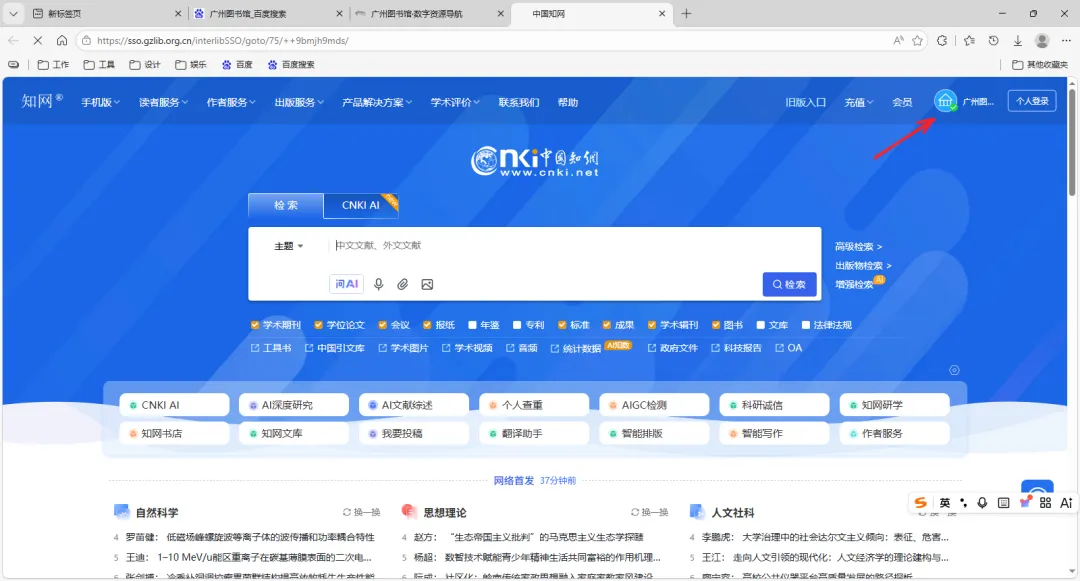Switch to the 广州图书馆_百度搜索 browser tab
Viewport: 1080px width, 581px height.
point(267,14)
